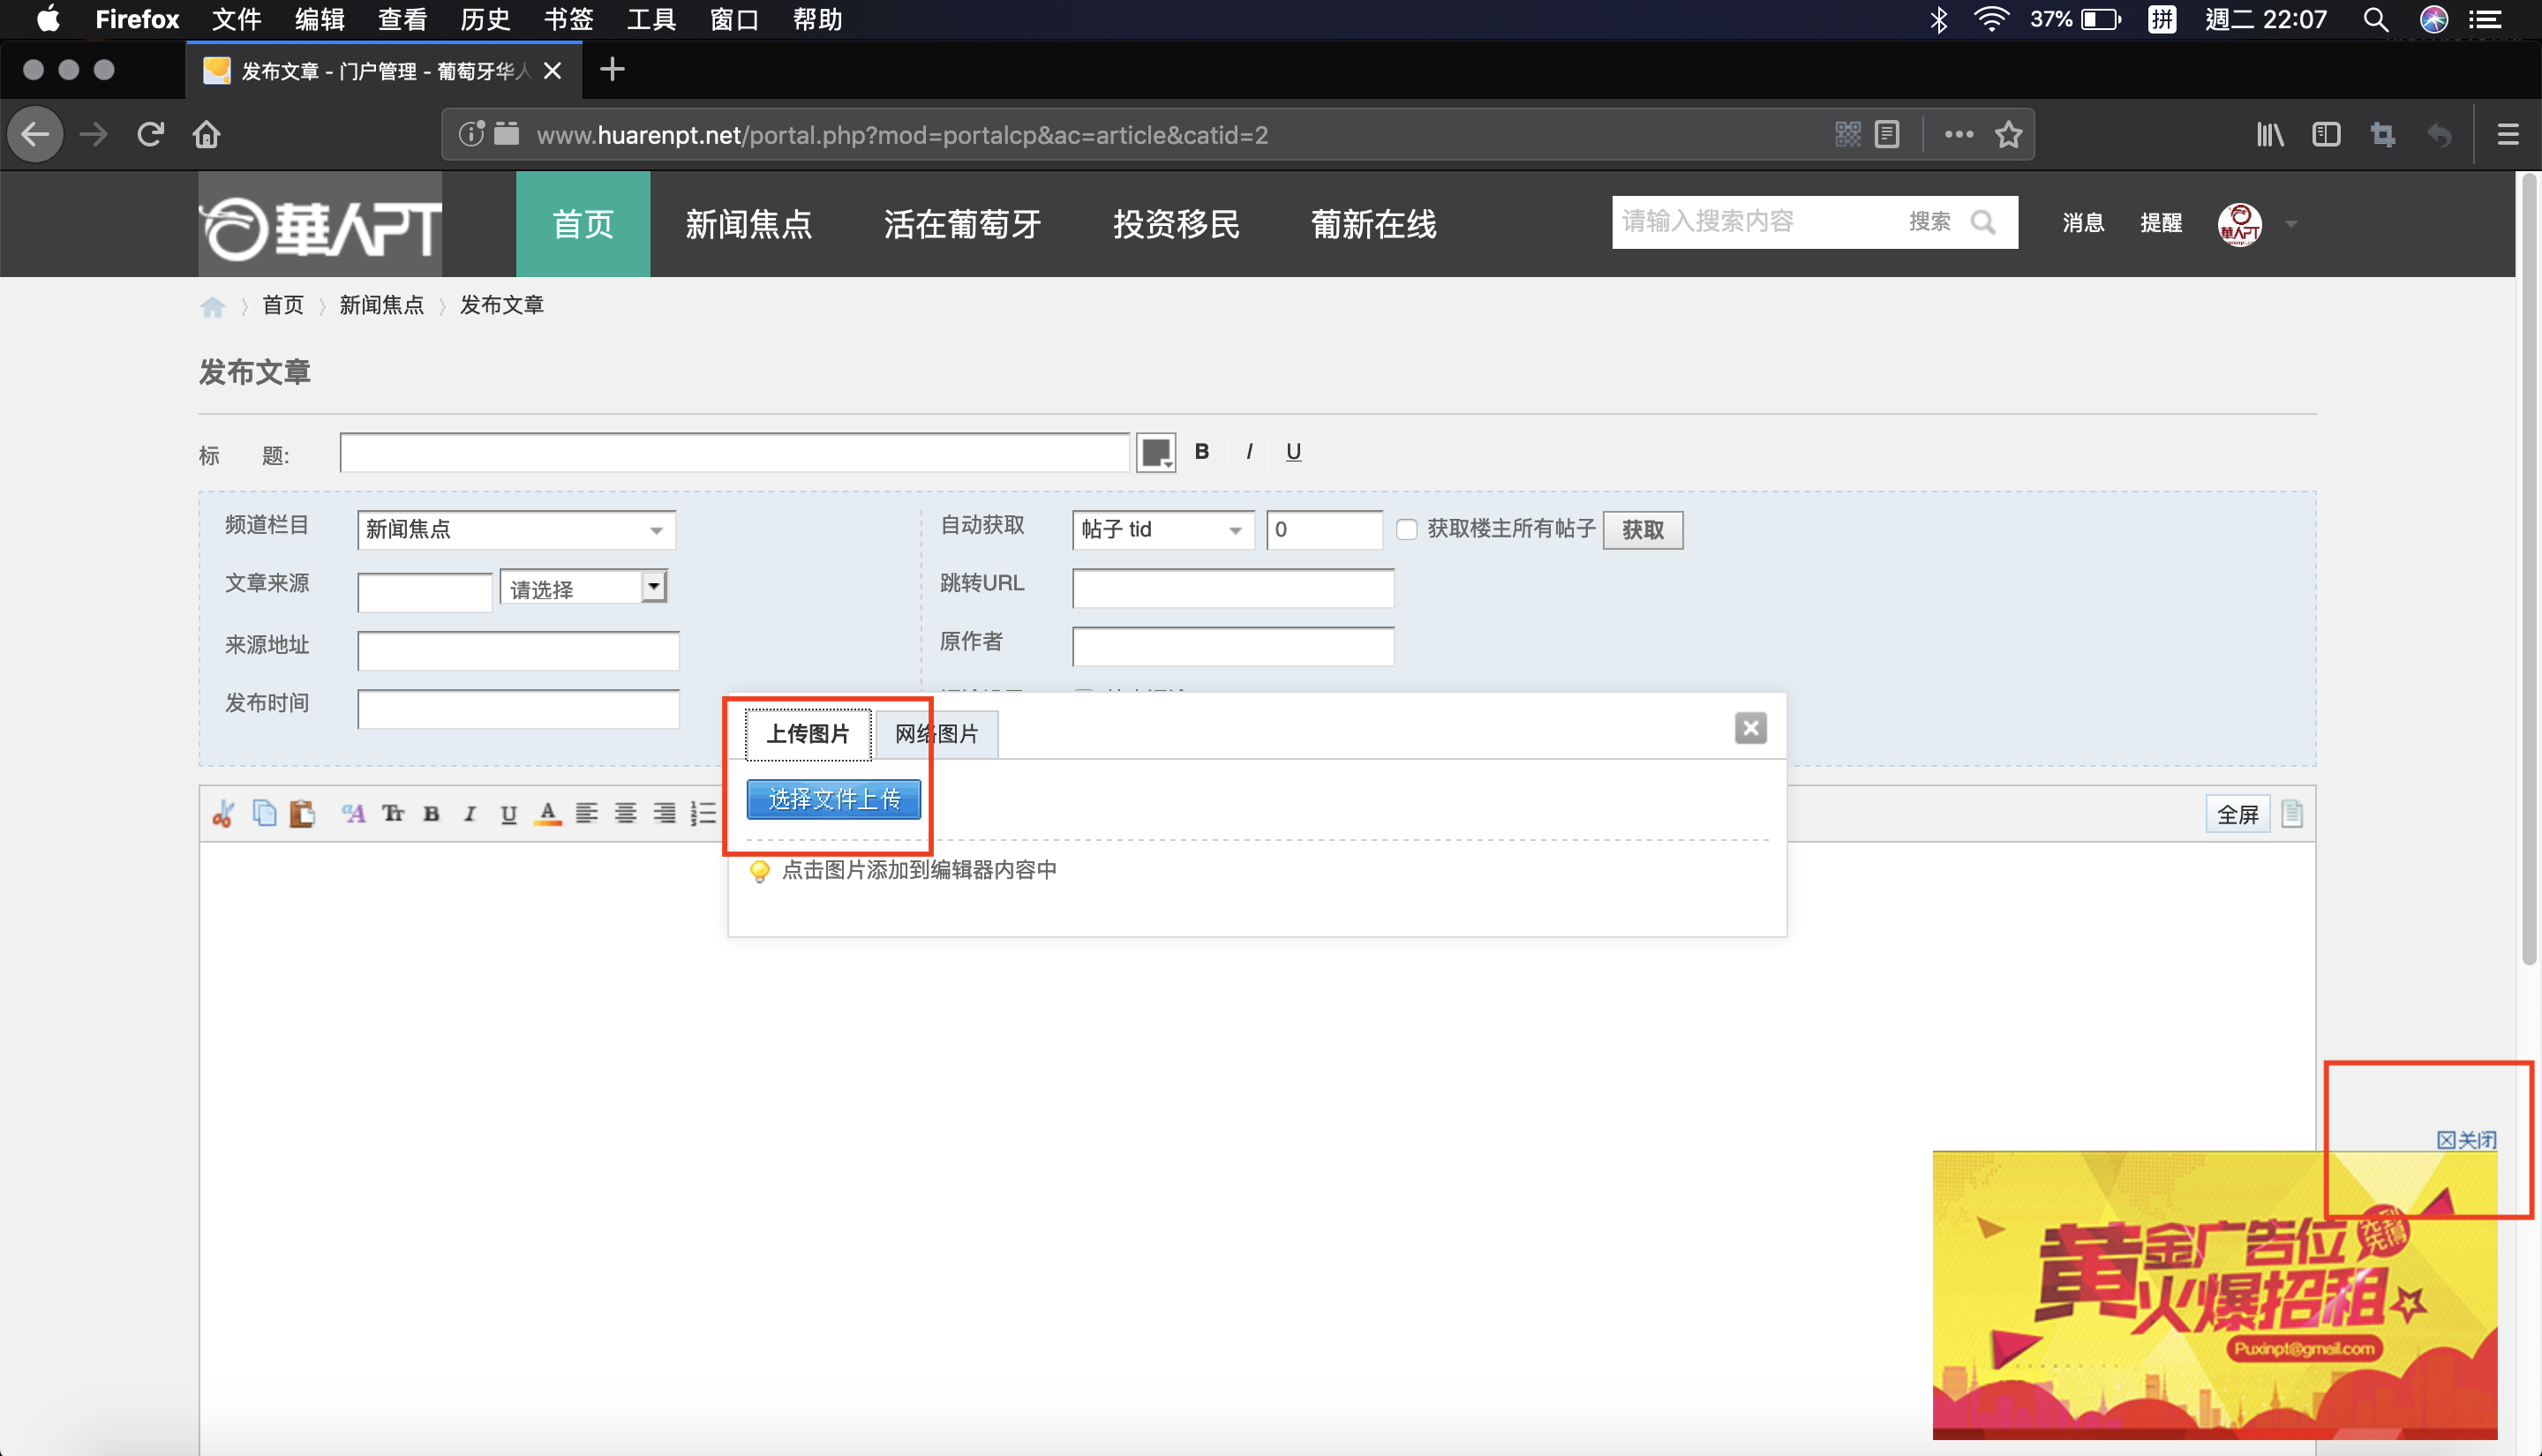Open fullscreen mode with the 全屏 icon
This screenshot has height=1456, width=2542.
pos(2238,813)
